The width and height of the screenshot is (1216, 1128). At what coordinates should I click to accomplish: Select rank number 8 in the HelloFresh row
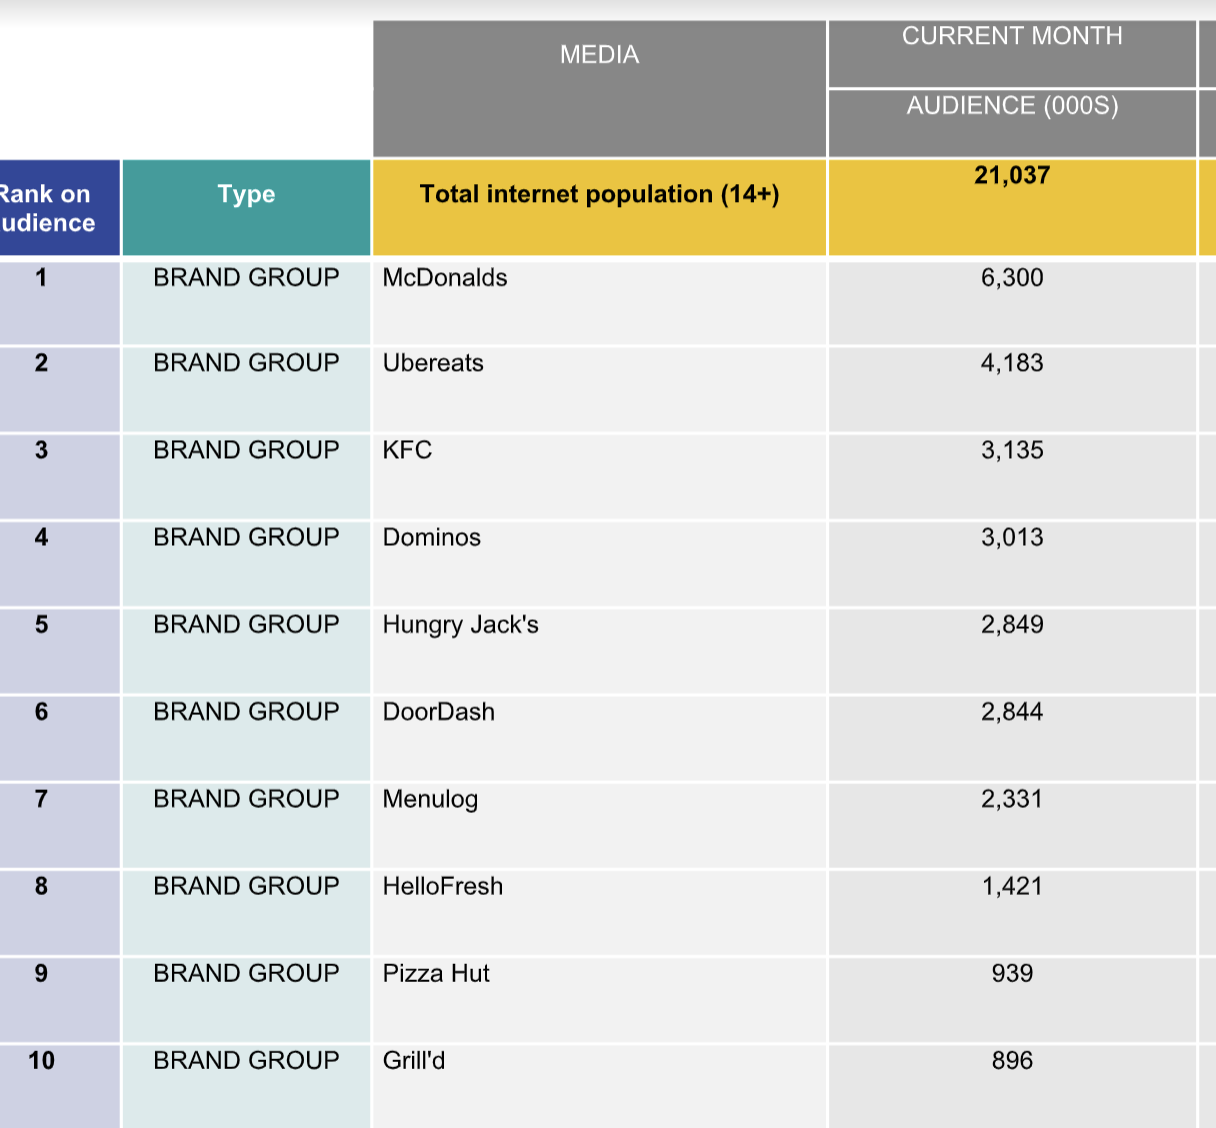(41, 885)
